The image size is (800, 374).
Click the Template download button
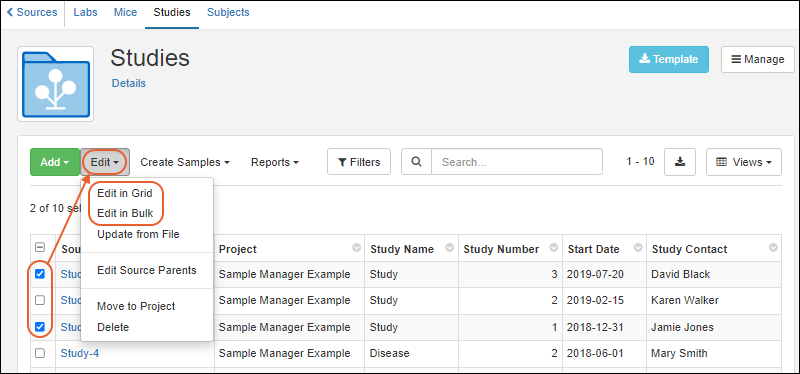point(668,59)
